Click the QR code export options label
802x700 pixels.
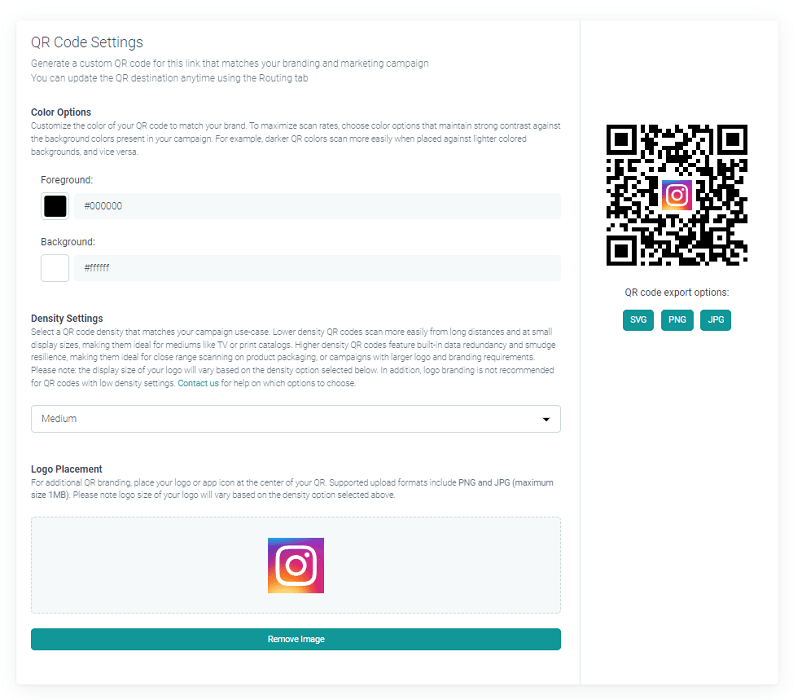[x=677, y=292]
